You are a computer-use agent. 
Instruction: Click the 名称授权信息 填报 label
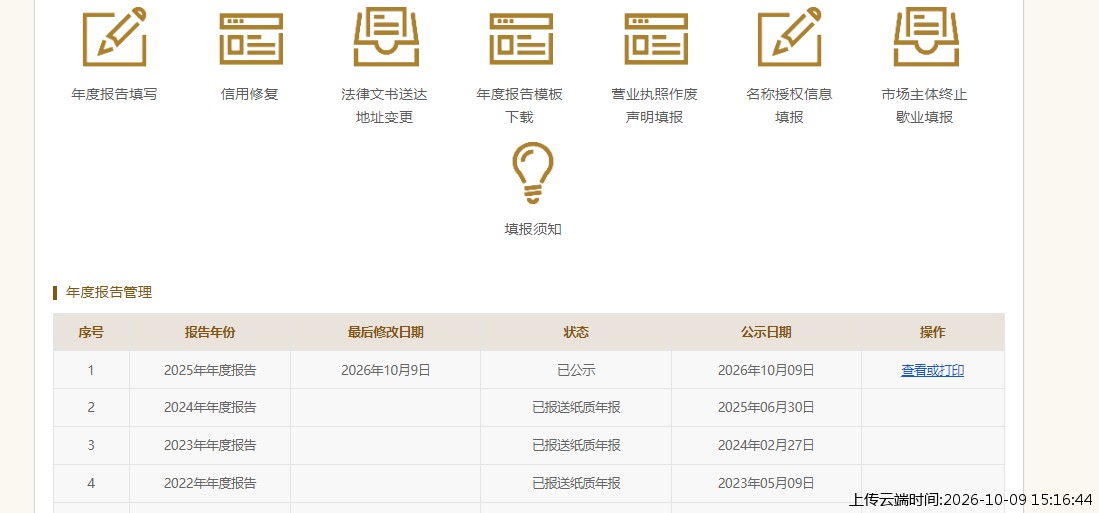click(x=789, y=106)
